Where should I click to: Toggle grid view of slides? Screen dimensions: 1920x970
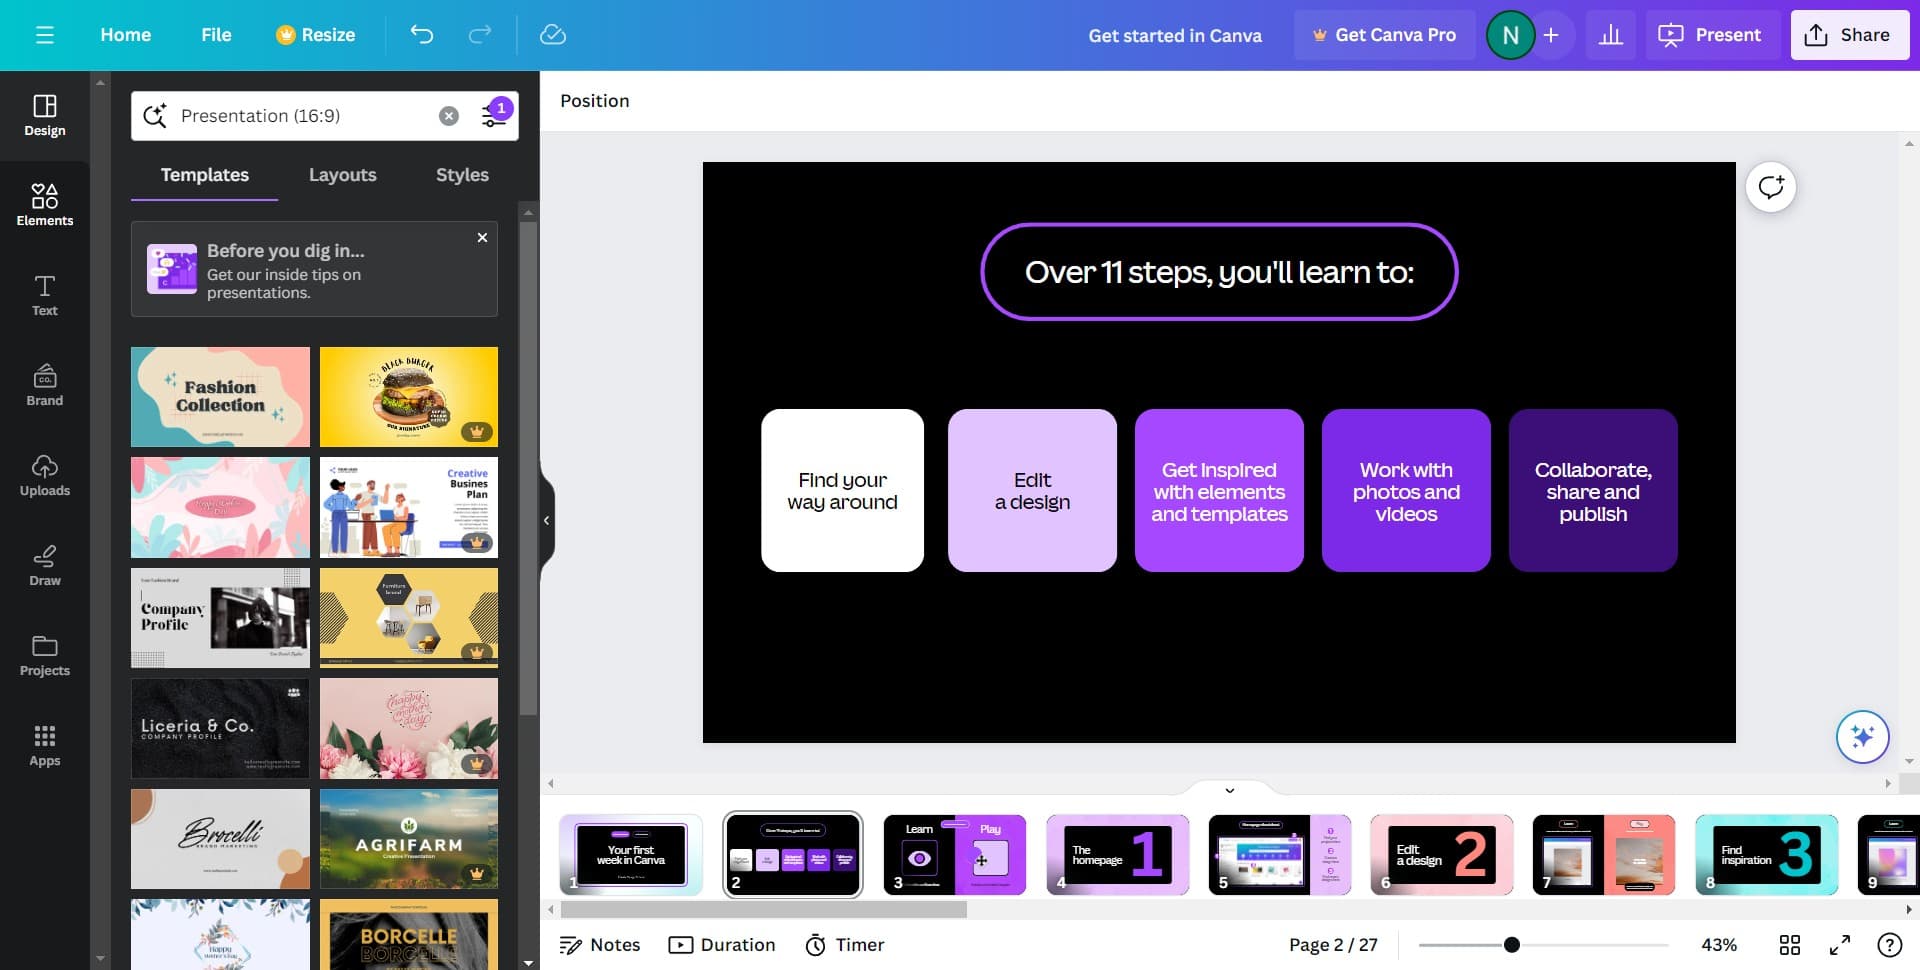[x=1790, y=944]
